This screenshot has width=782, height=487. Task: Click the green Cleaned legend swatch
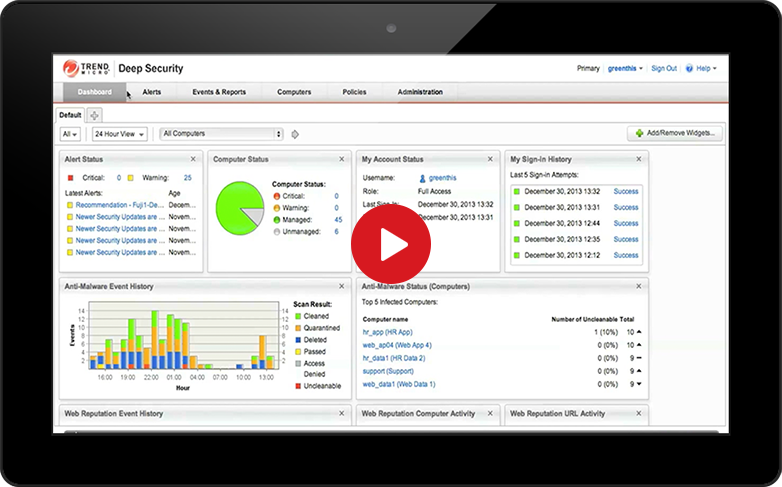point(297,316)
